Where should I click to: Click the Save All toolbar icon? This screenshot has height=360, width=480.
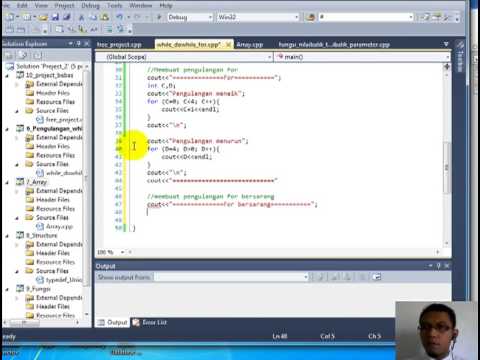tap(67, 17)
